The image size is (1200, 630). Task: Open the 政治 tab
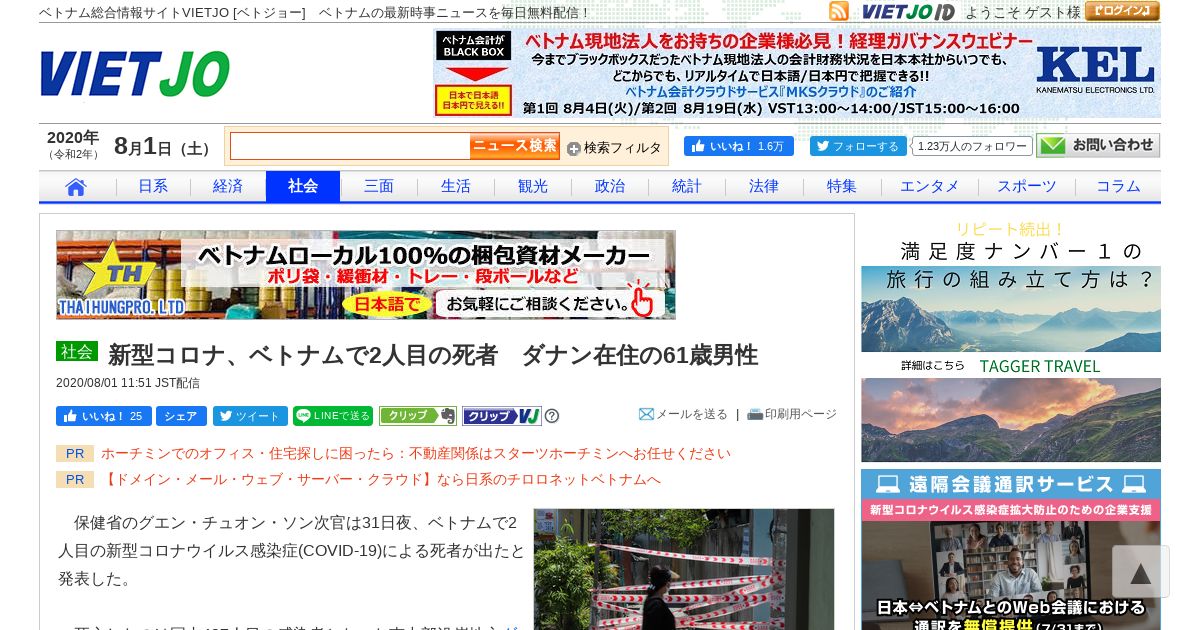pyautogui.click(x=610, y=187)
